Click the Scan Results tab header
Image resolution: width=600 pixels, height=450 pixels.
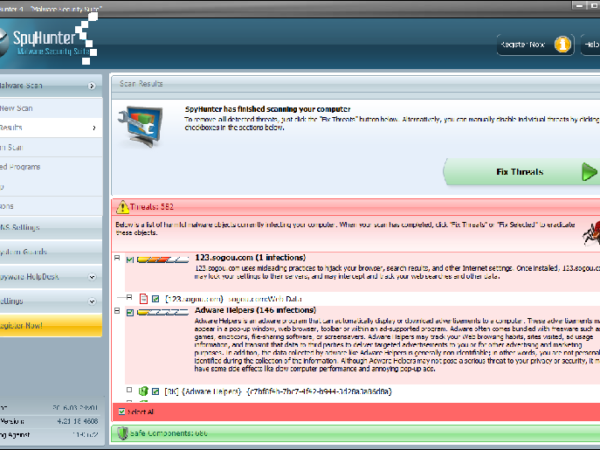tap(141, 84)
